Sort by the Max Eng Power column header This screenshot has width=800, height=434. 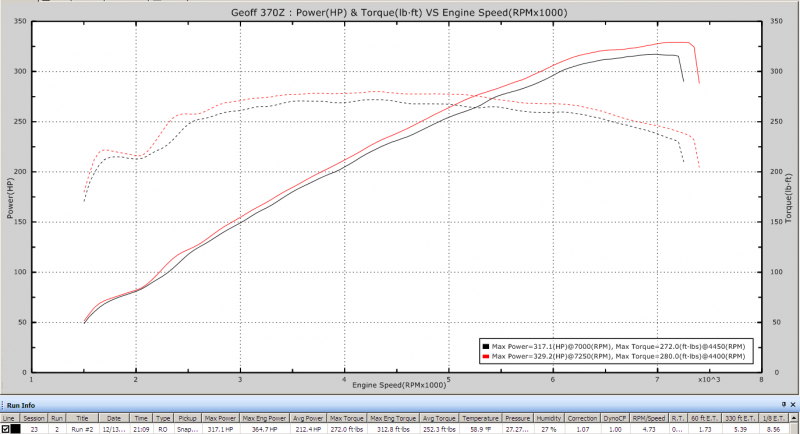[264, 418]
